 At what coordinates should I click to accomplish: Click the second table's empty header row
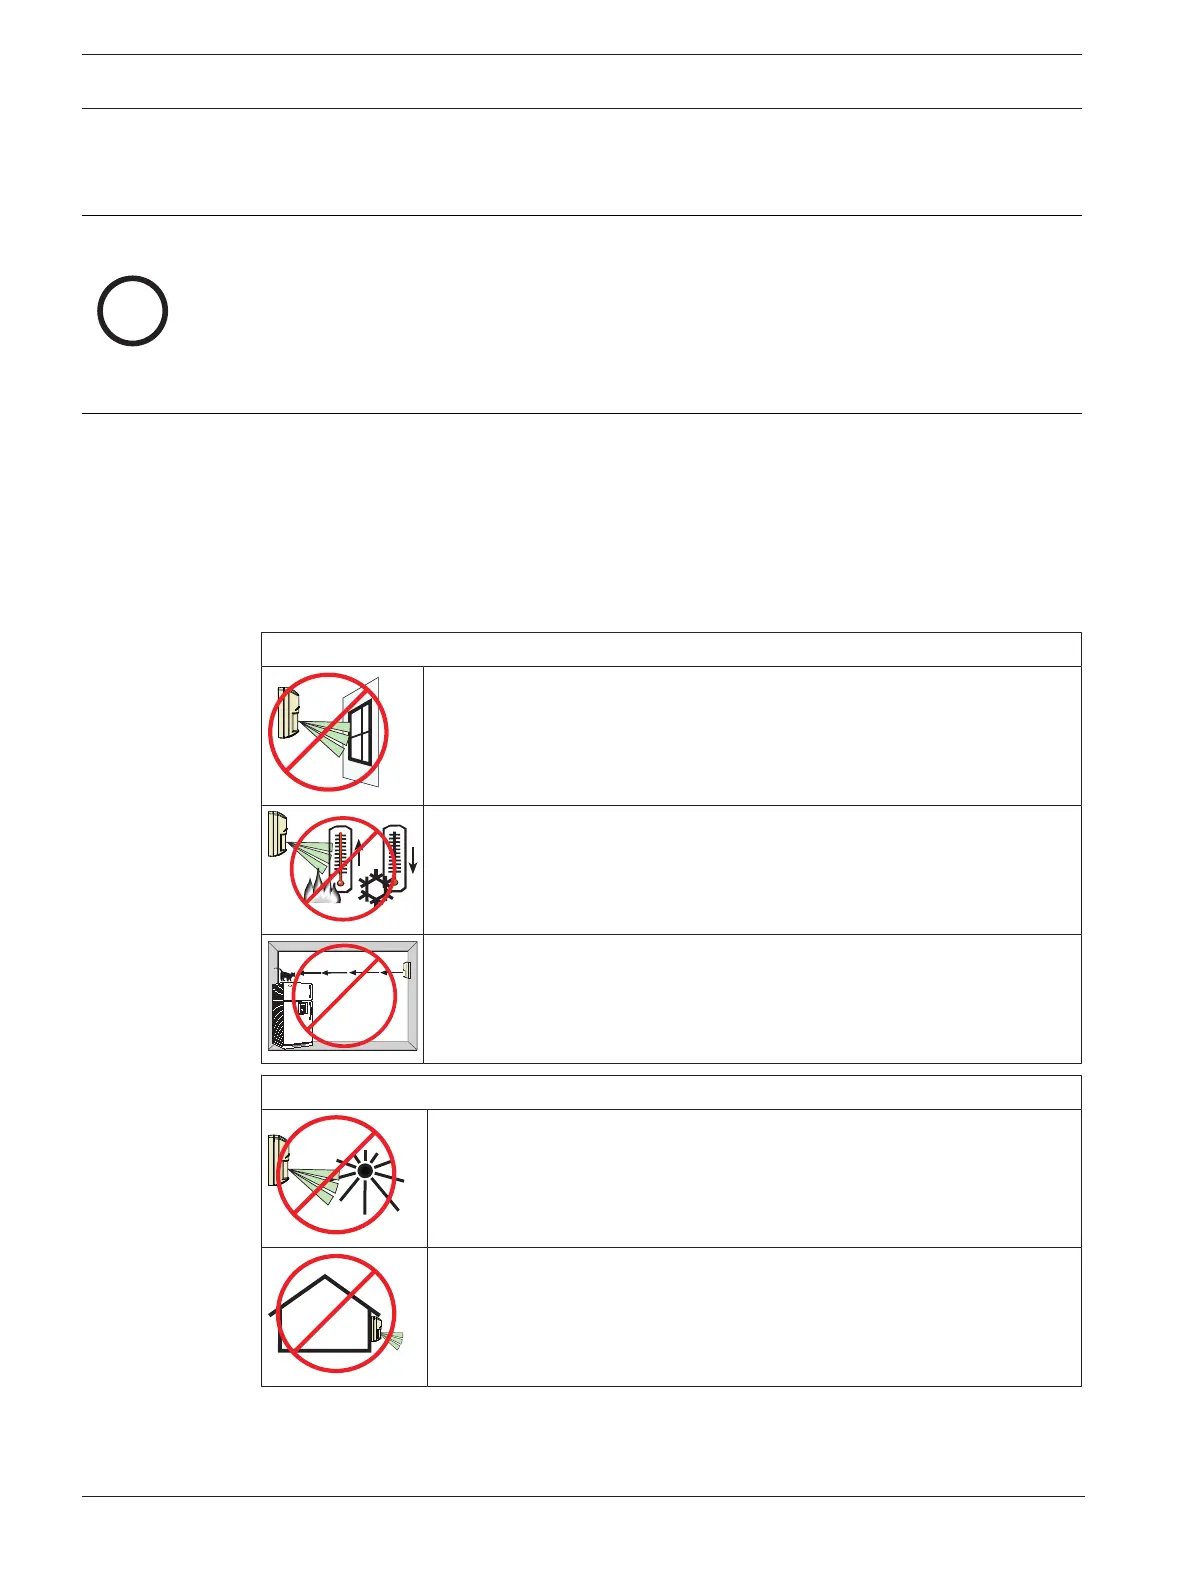click(671, 1092)
